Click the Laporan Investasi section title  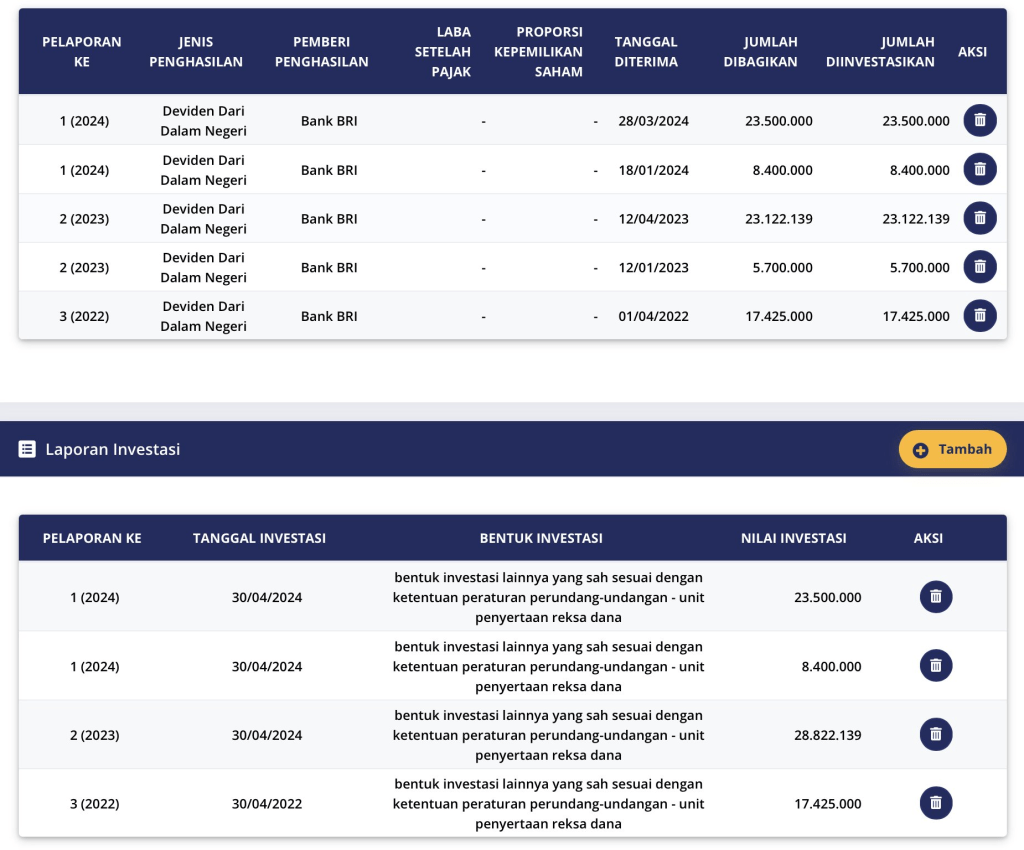click(112, 450)
